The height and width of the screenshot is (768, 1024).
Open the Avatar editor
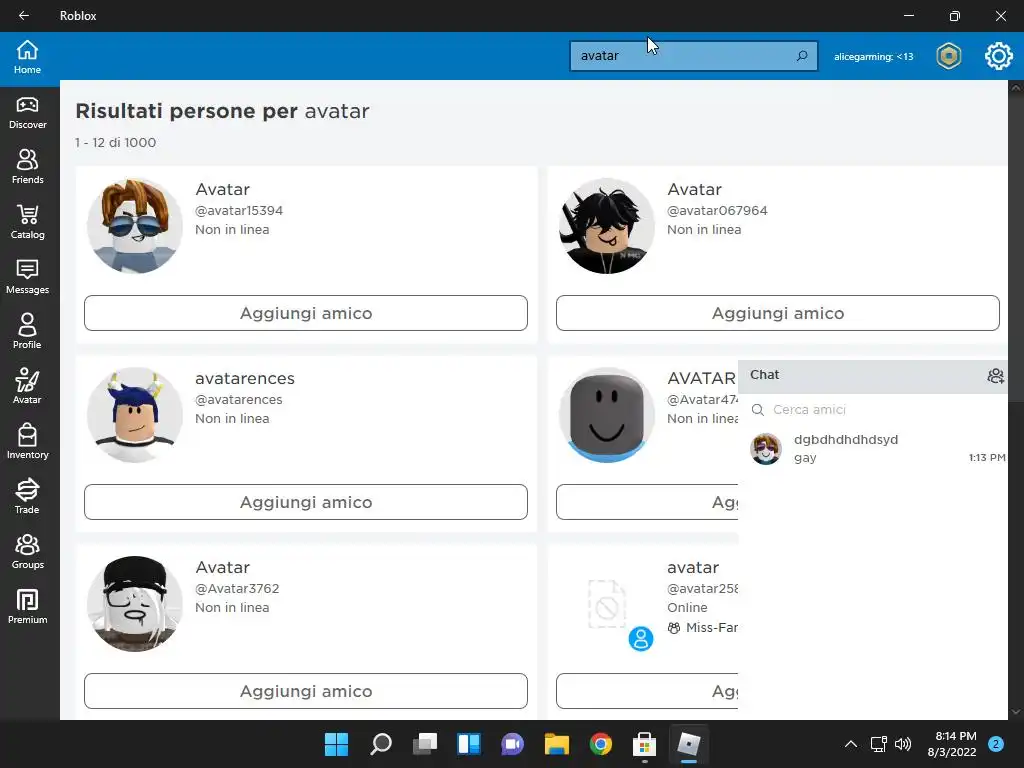[x=27, y=387]
